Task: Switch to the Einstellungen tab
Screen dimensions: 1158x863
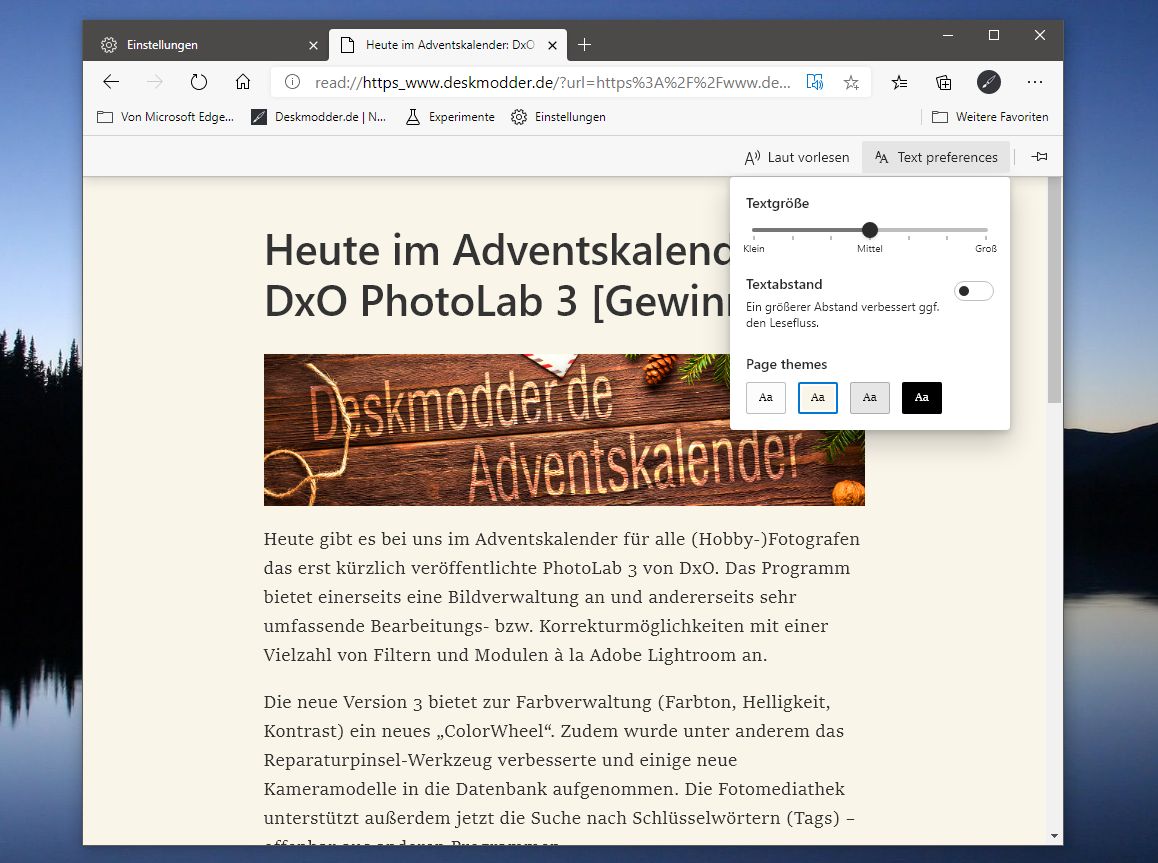Action: (206, 45)
